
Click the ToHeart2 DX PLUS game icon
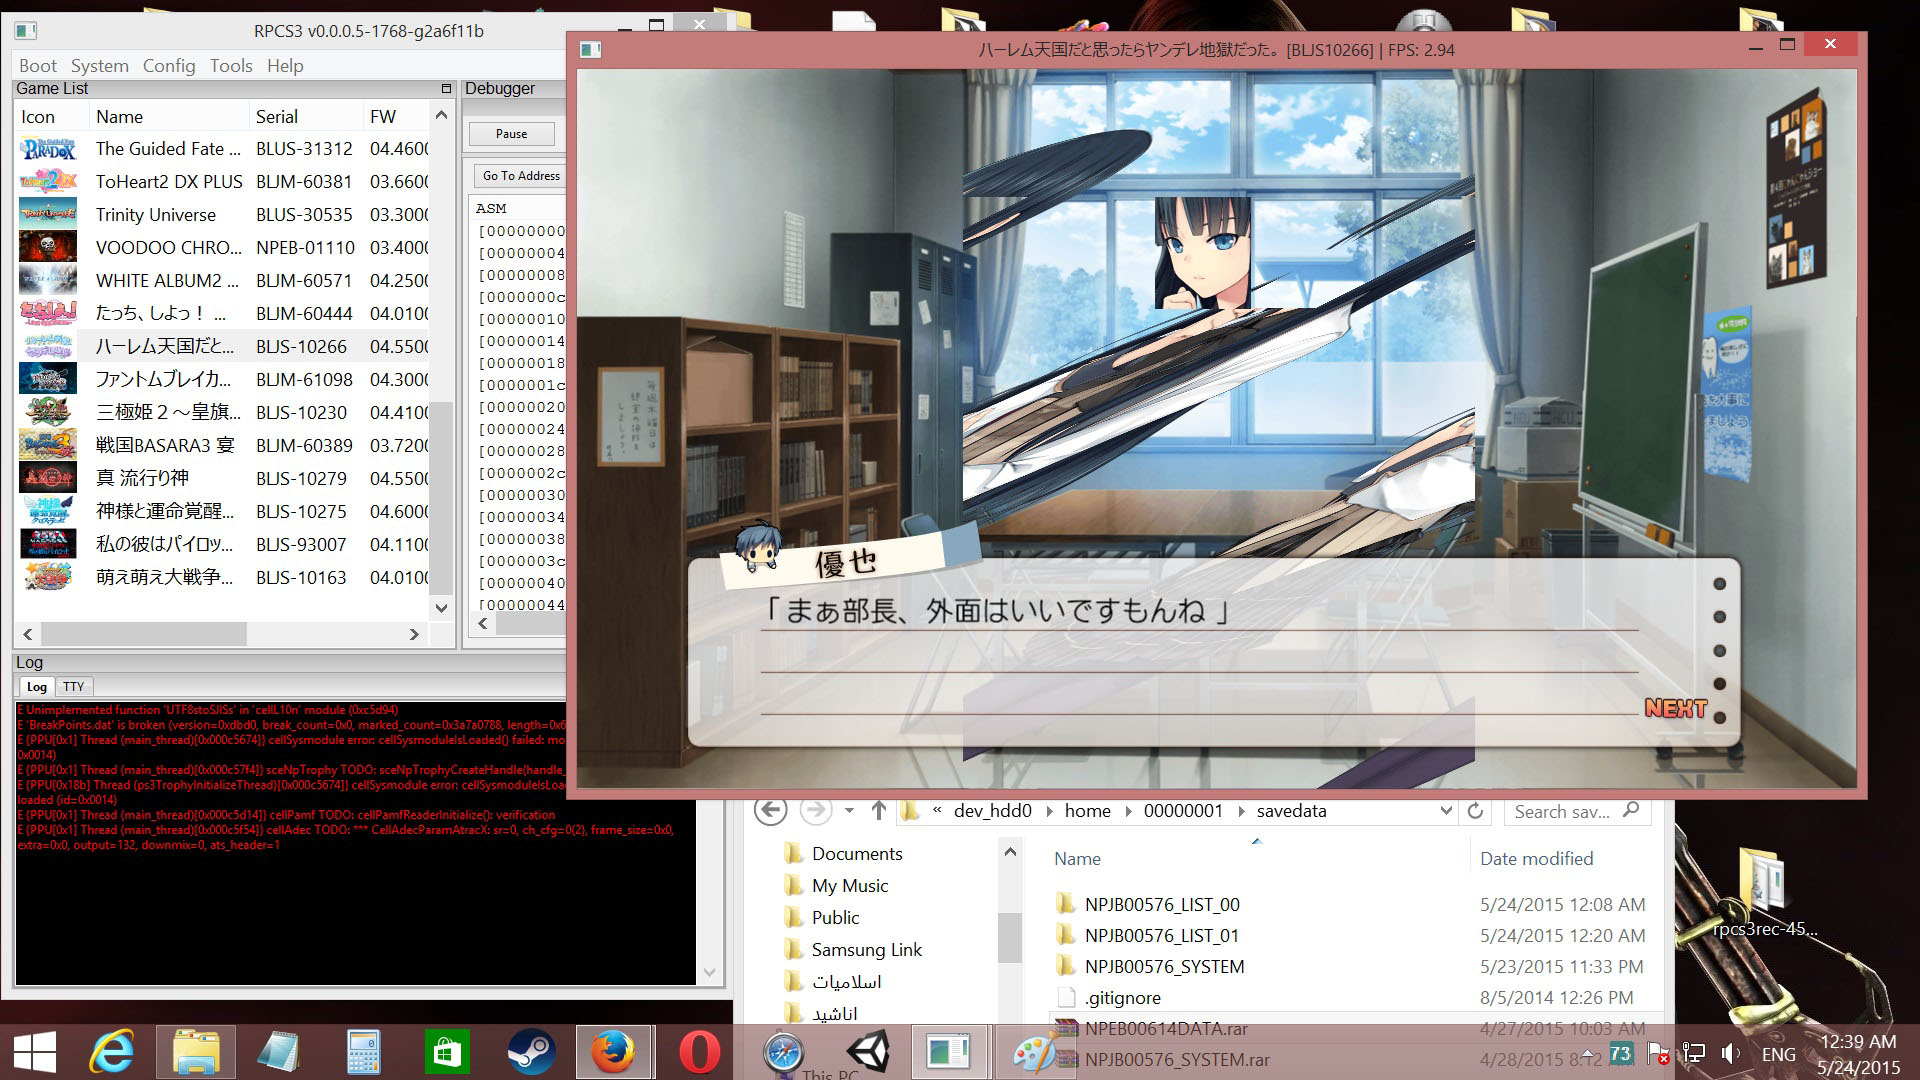[47, 182]
